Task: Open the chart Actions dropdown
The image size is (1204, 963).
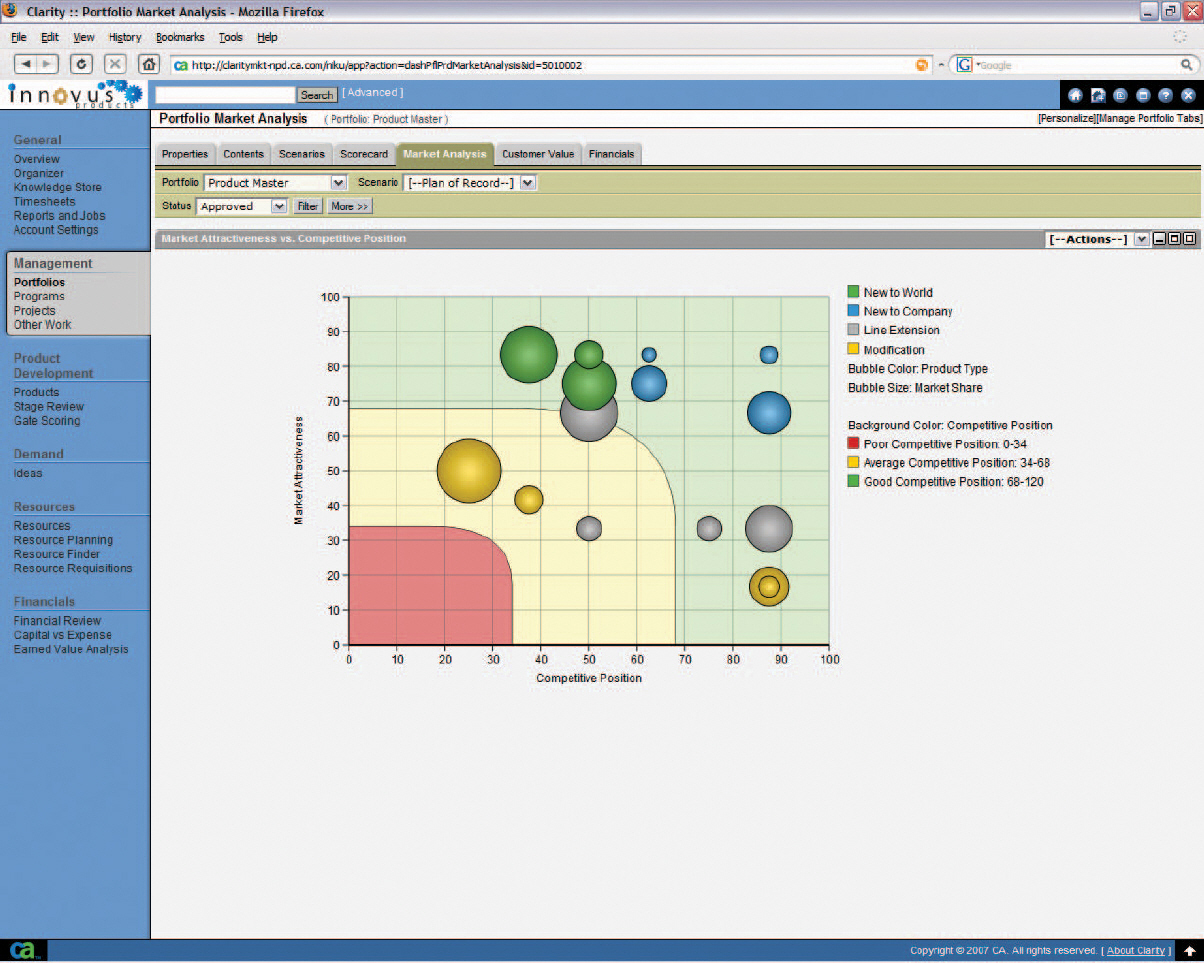Action: pyautogui.click(x=1141, y=239)
